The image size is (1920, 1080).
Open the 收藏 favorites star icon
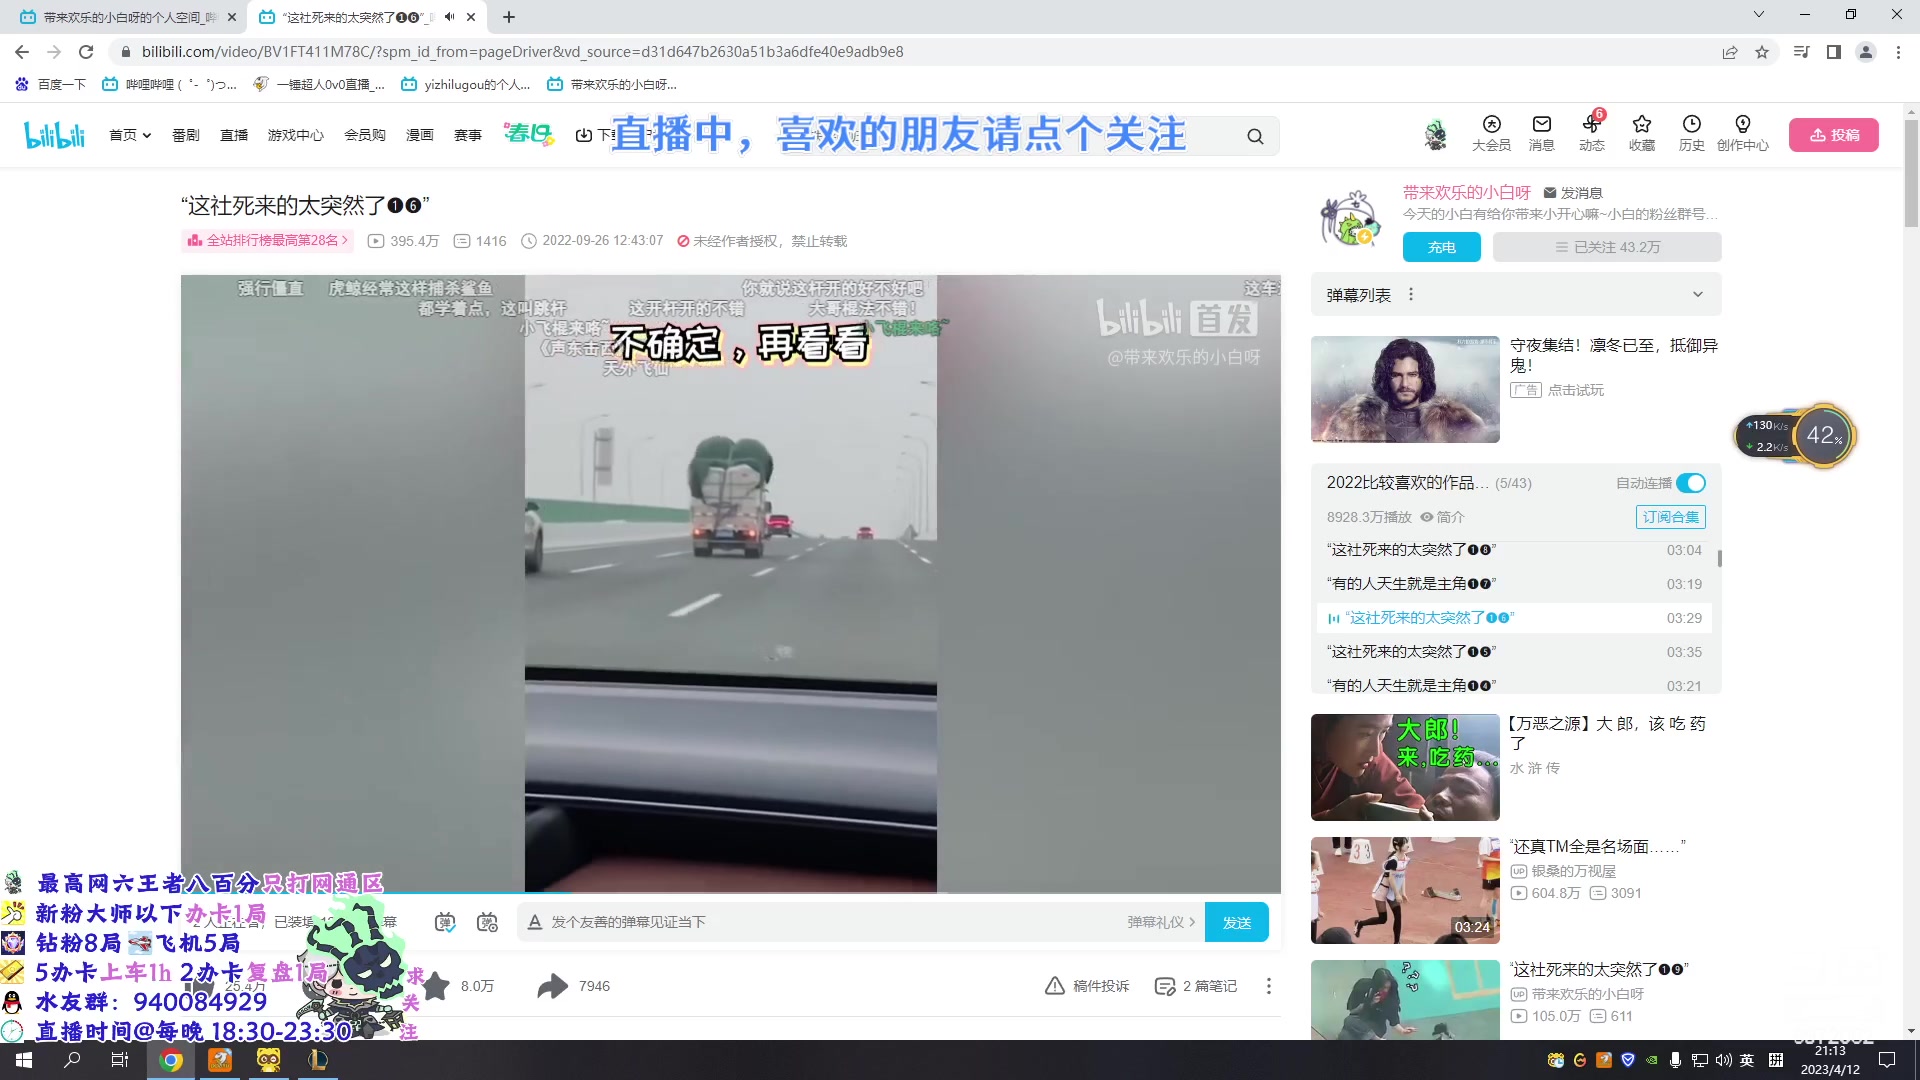click(1641, 133)
